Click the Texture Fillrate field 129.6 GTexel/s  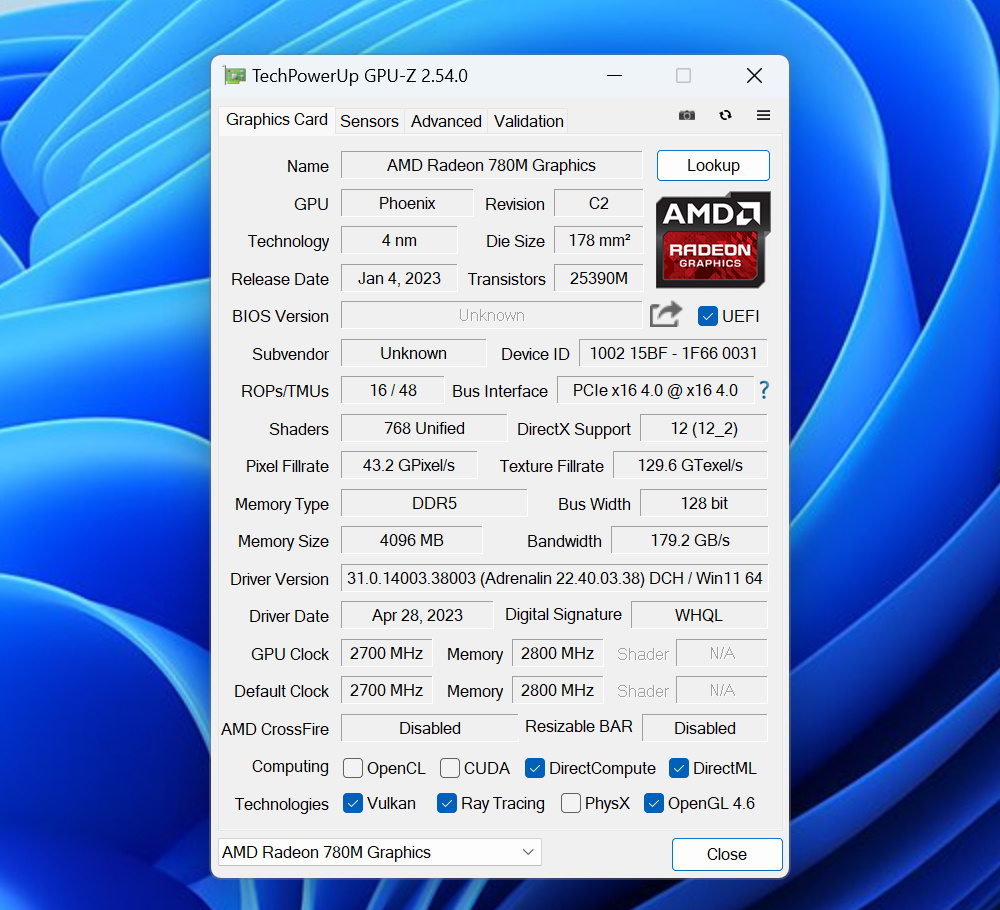(690, 465)
